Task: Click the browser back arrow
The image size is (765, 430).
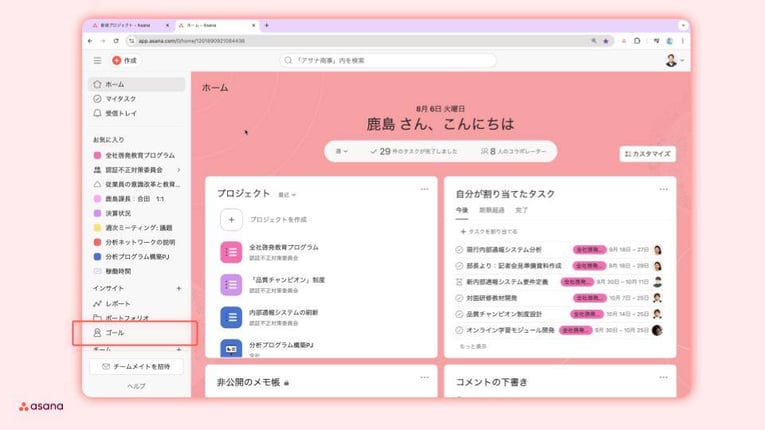Action: point(90,41)
